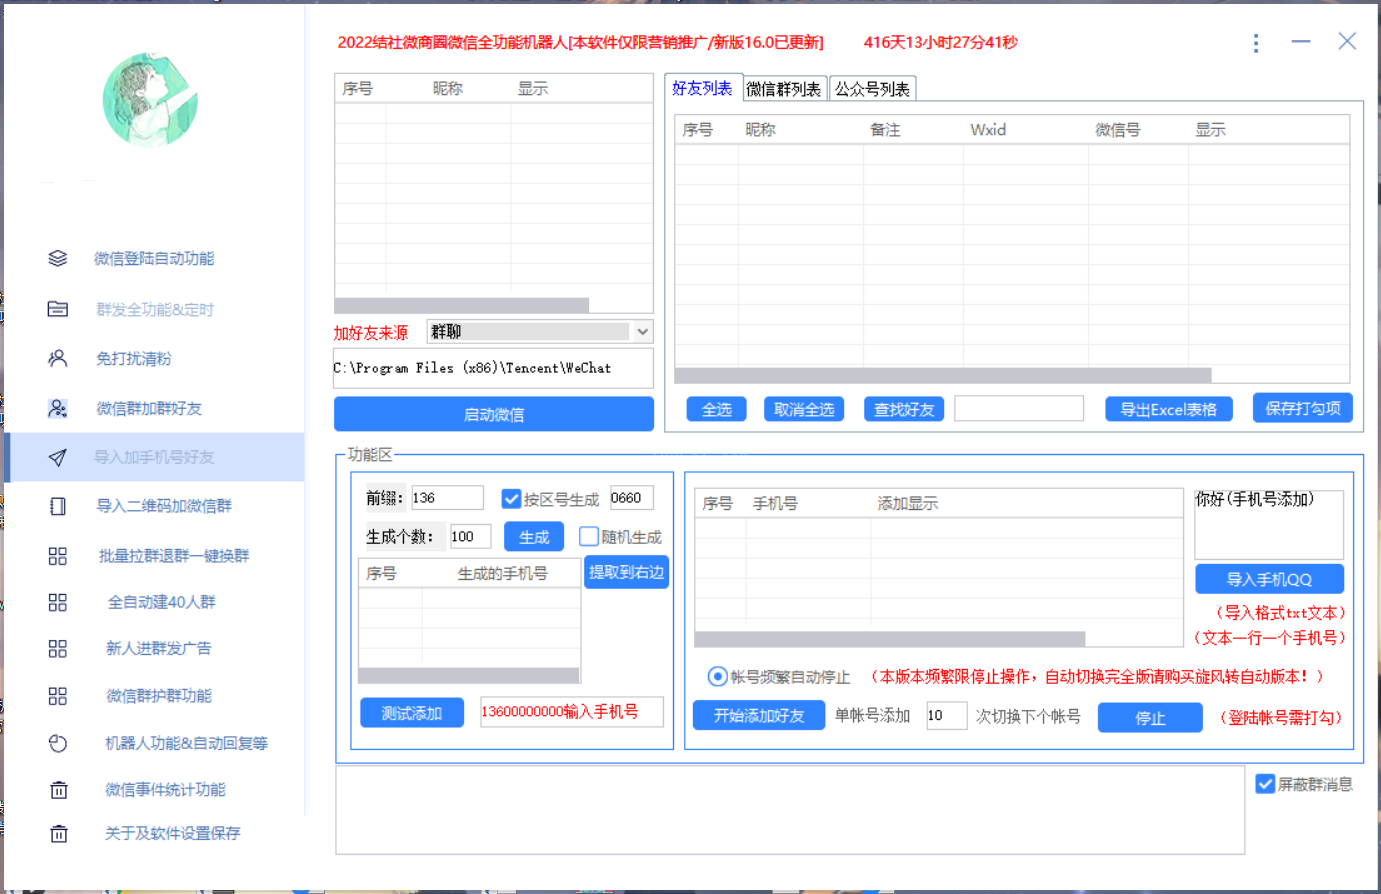Screen dimensions: 1381x894
Task: Click the person icon beside 免打扰清粉
Action: point(58,358)
